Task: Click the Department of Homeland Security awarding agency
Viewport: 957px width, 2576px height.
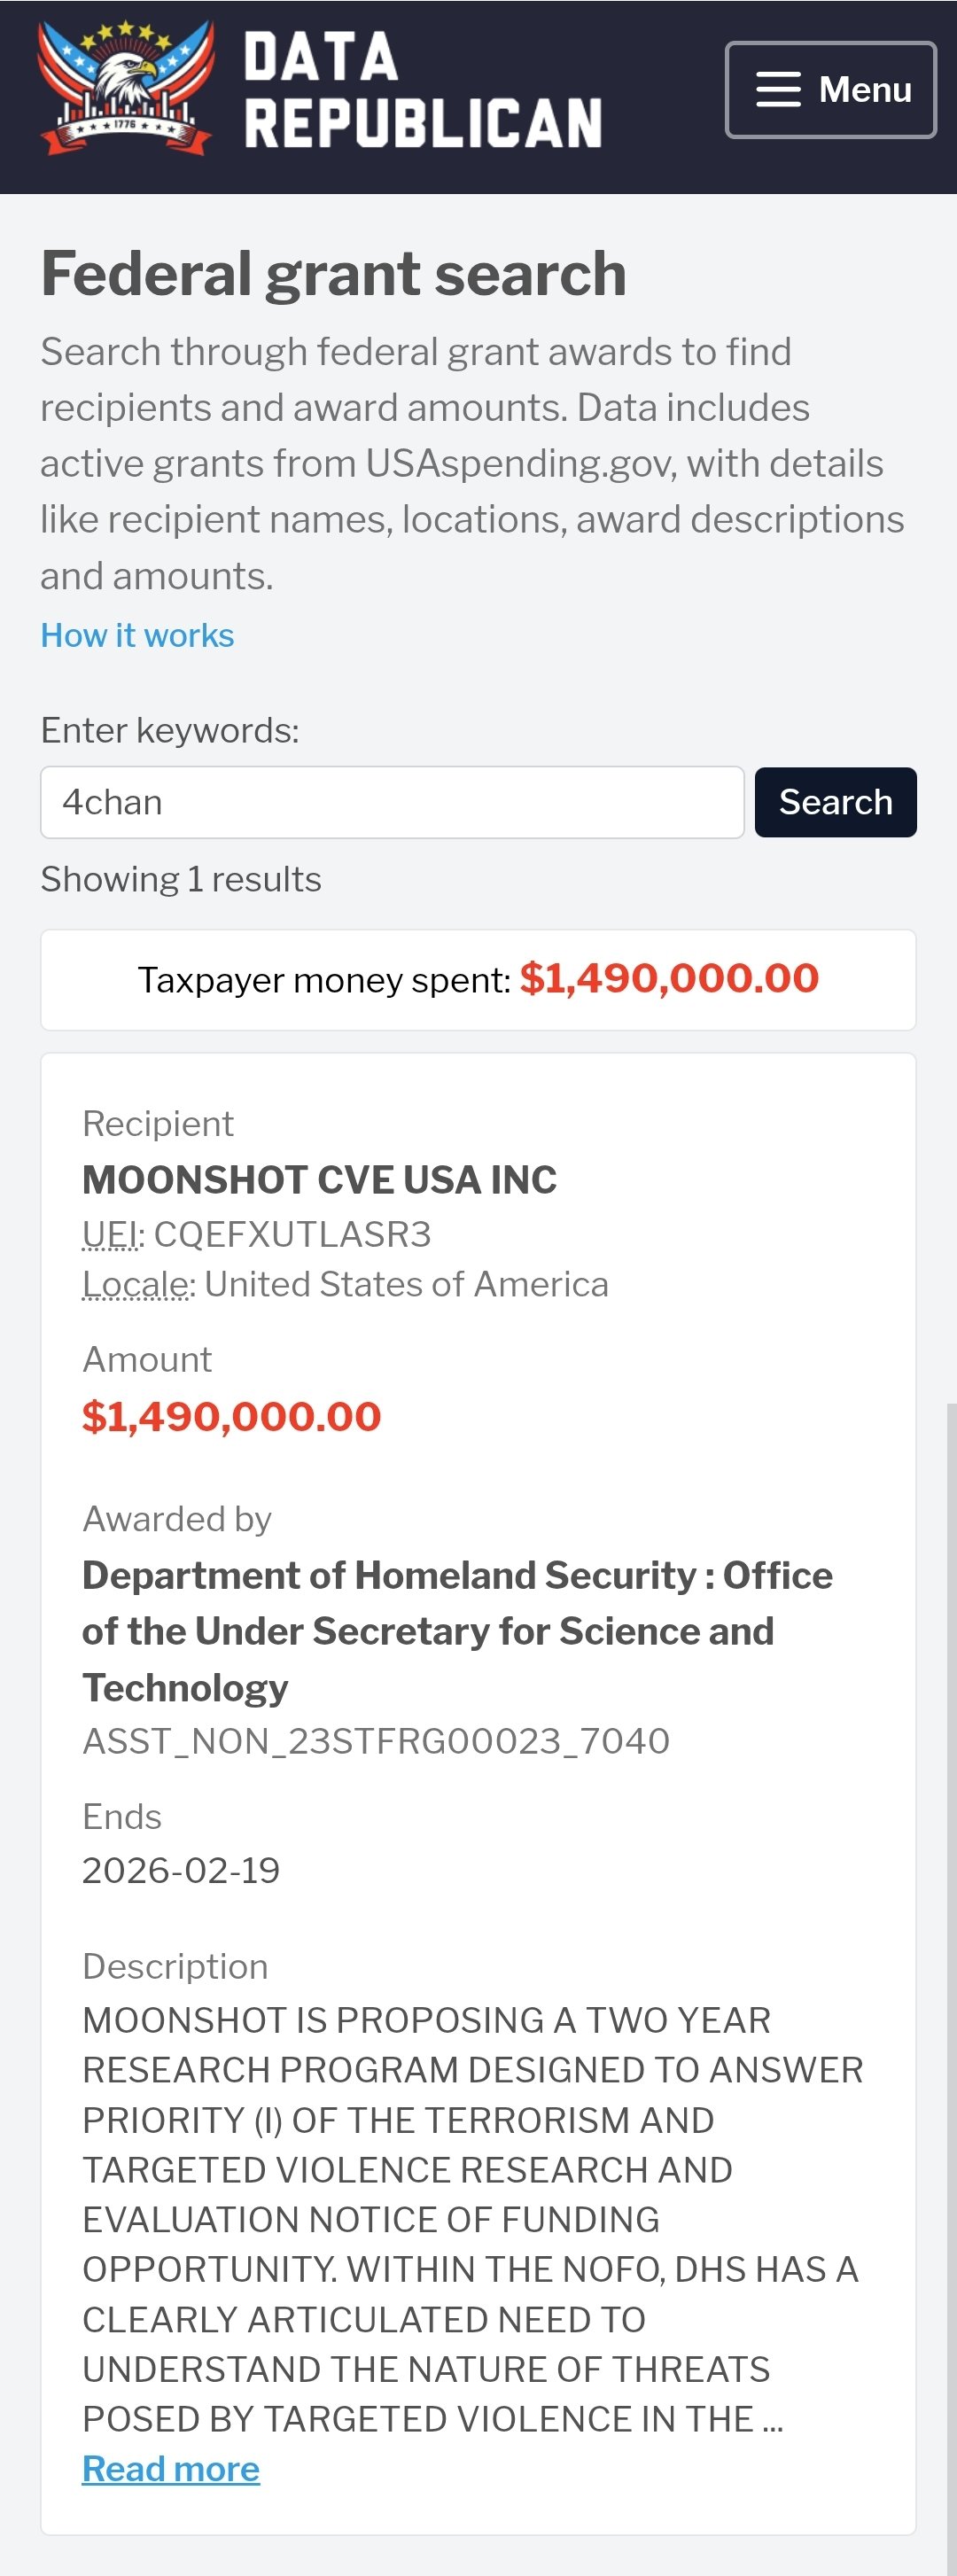Action: point(457,1631)
